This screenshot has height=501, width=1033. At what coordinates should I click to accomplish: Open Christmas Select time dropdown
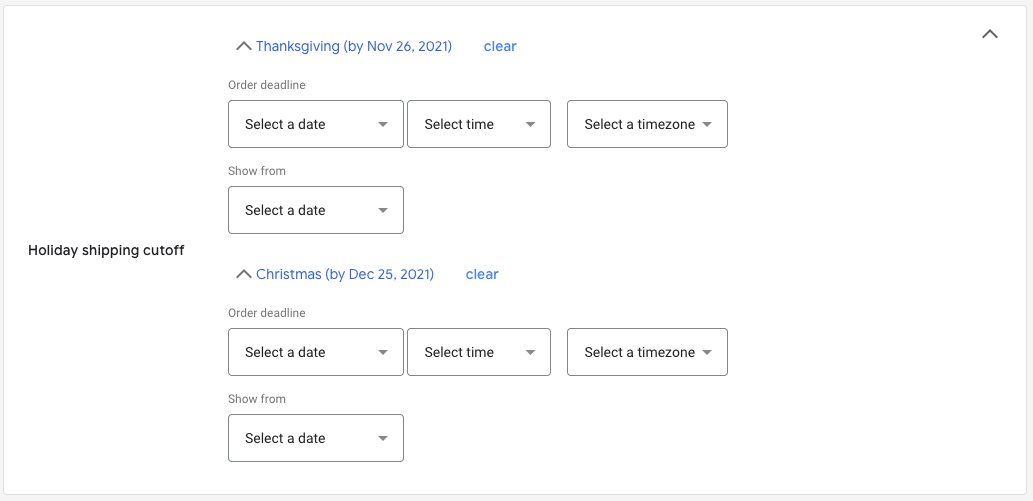coord(478,352)
